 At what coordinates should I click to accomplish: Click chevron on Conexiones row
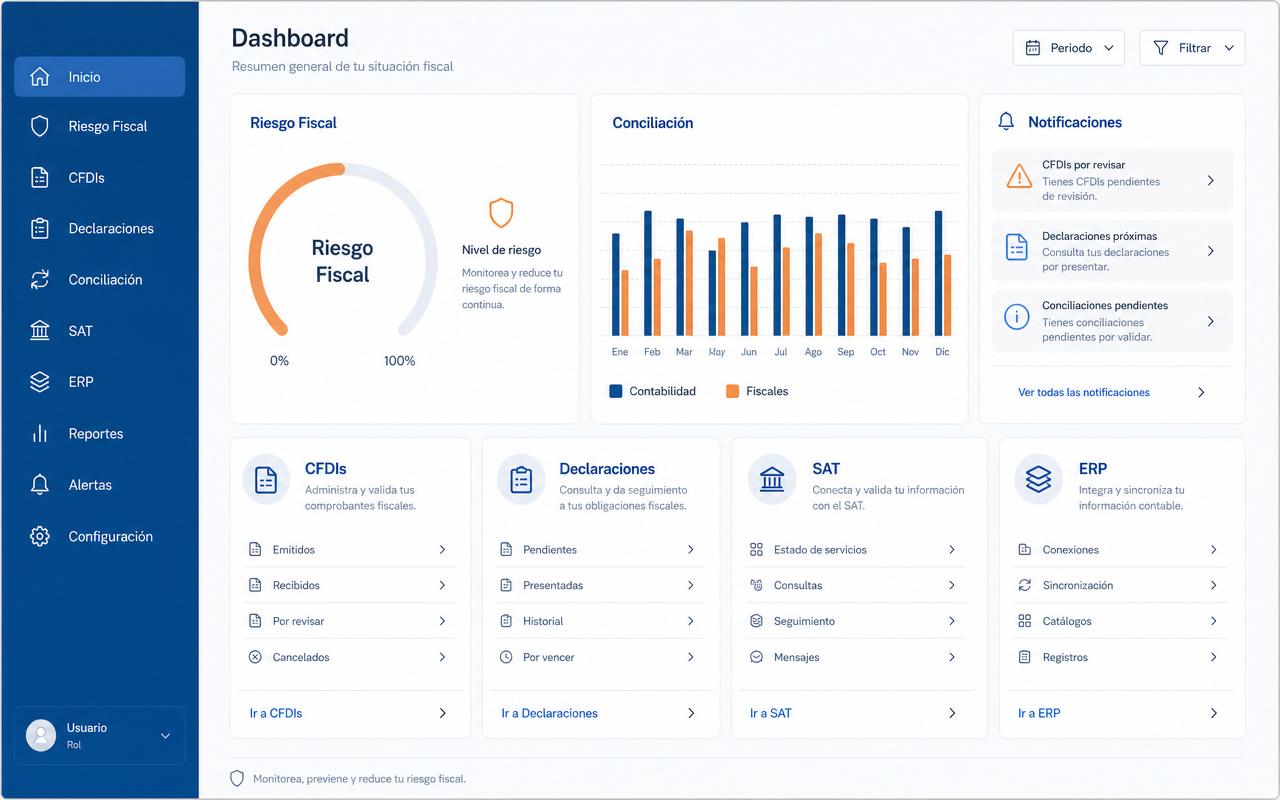tap(1214, 550)
